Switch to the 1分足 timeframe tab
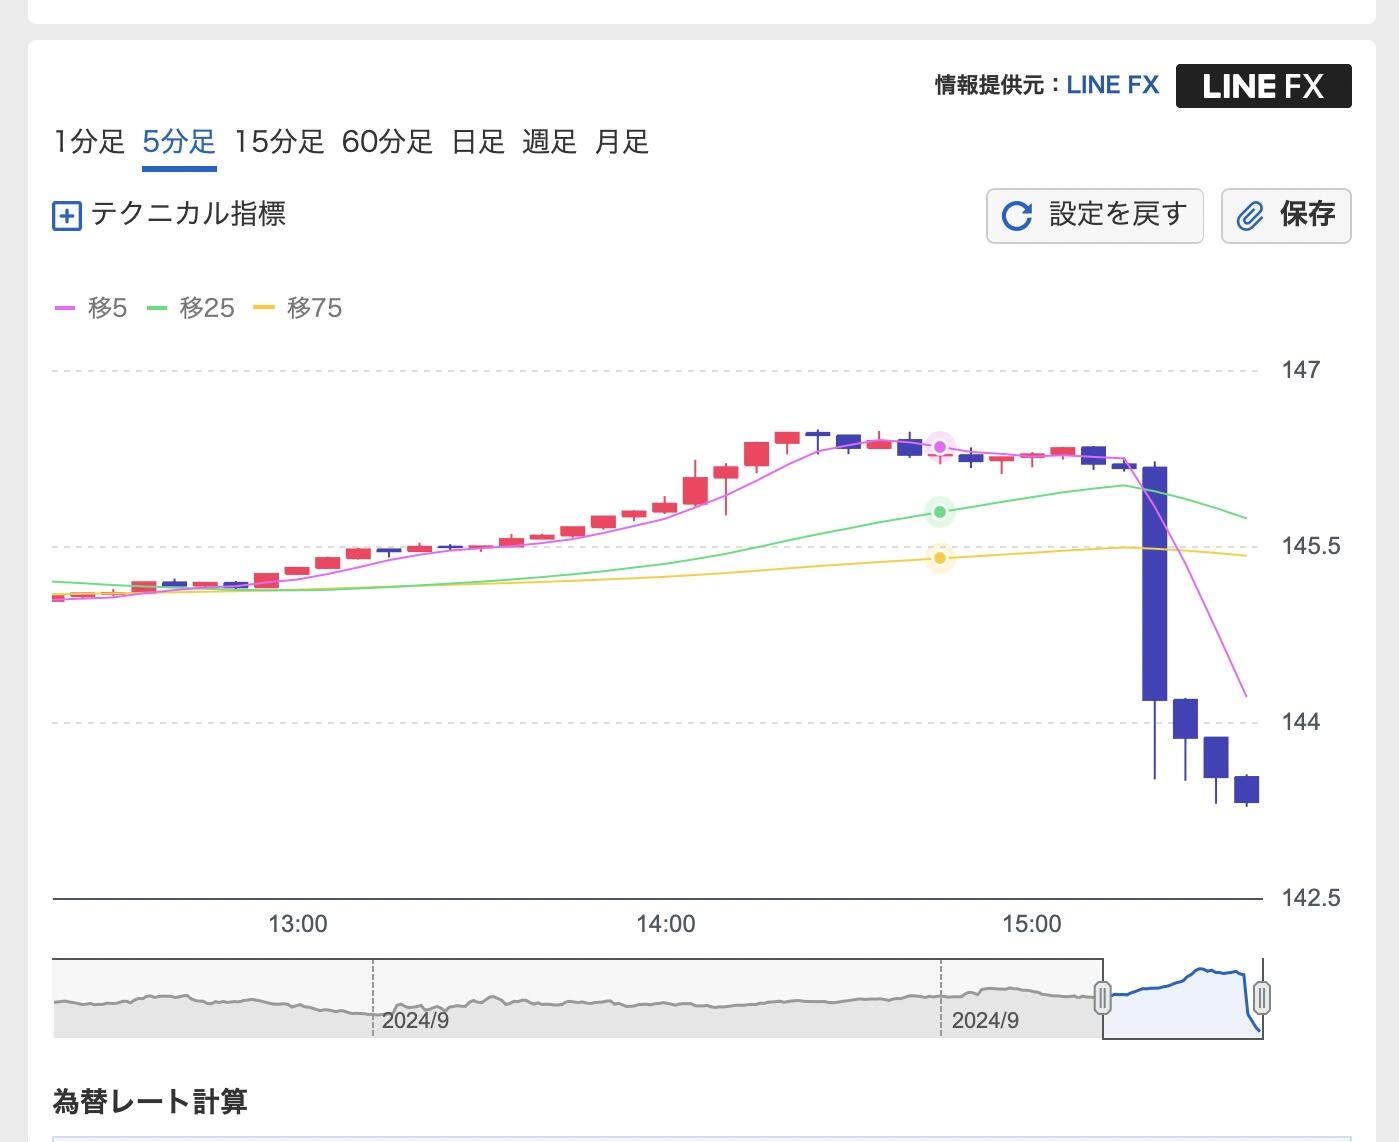This screenshot has width=1399, height=1142. click(89, 142)
